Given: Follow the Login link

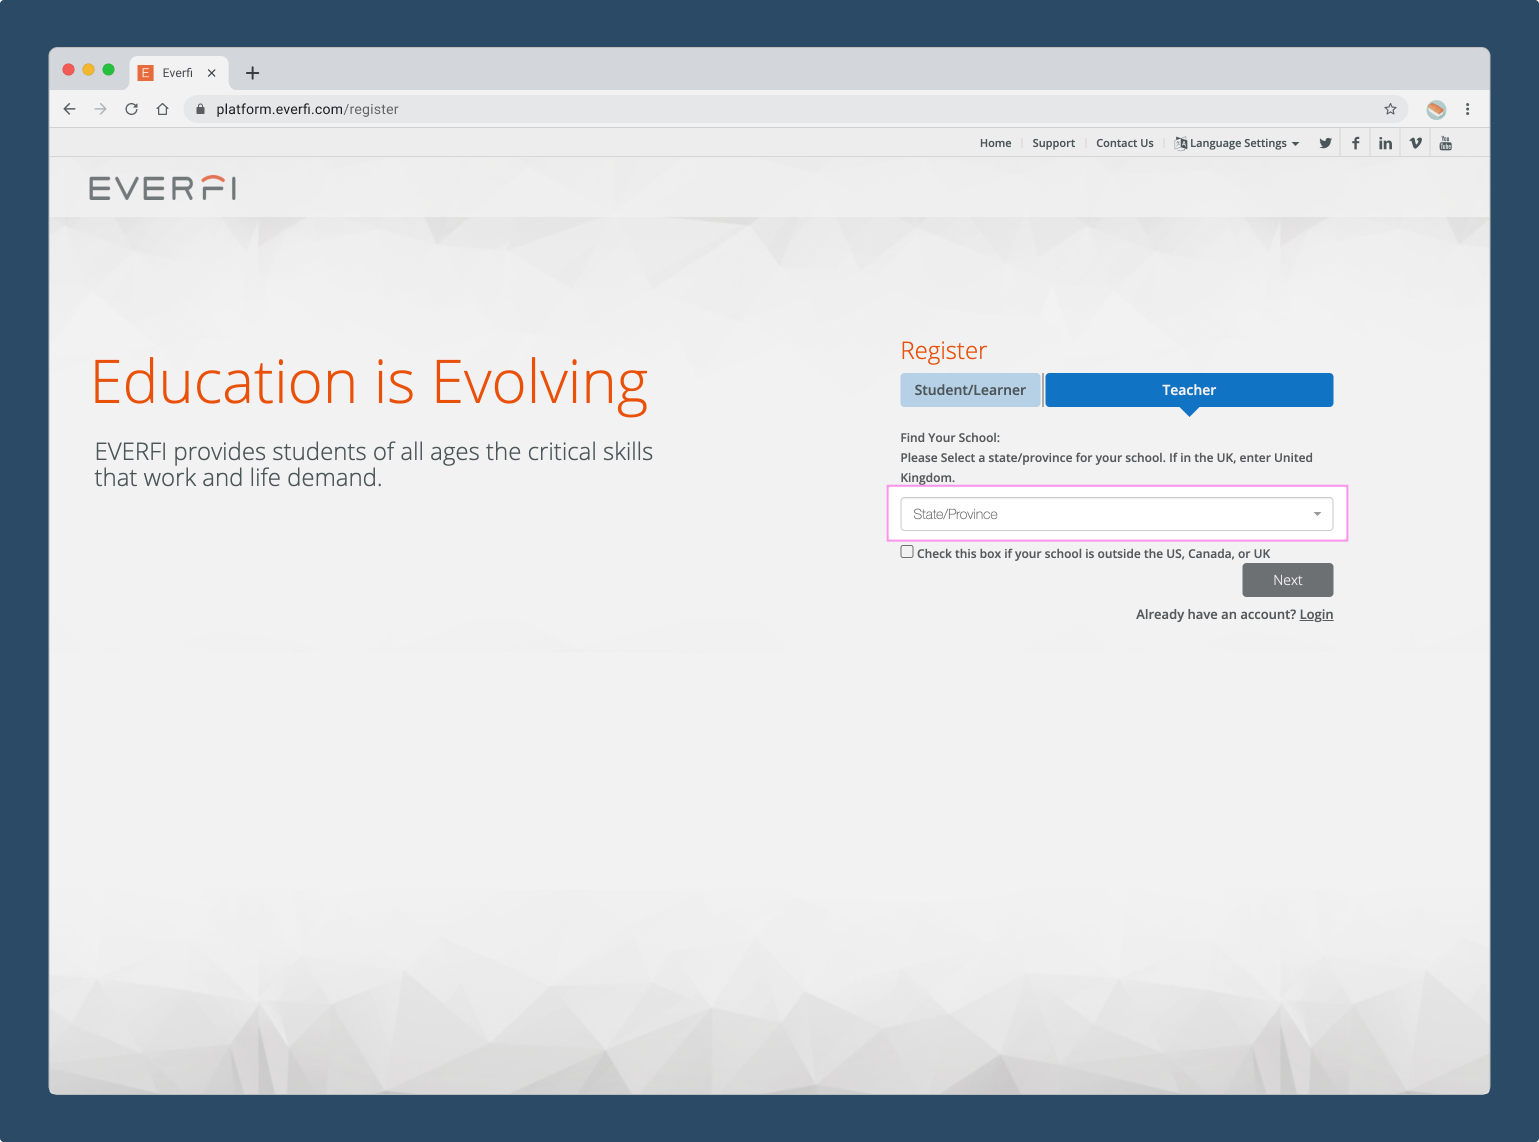Looking at the screenshot, I should [x=1316, y=614].
